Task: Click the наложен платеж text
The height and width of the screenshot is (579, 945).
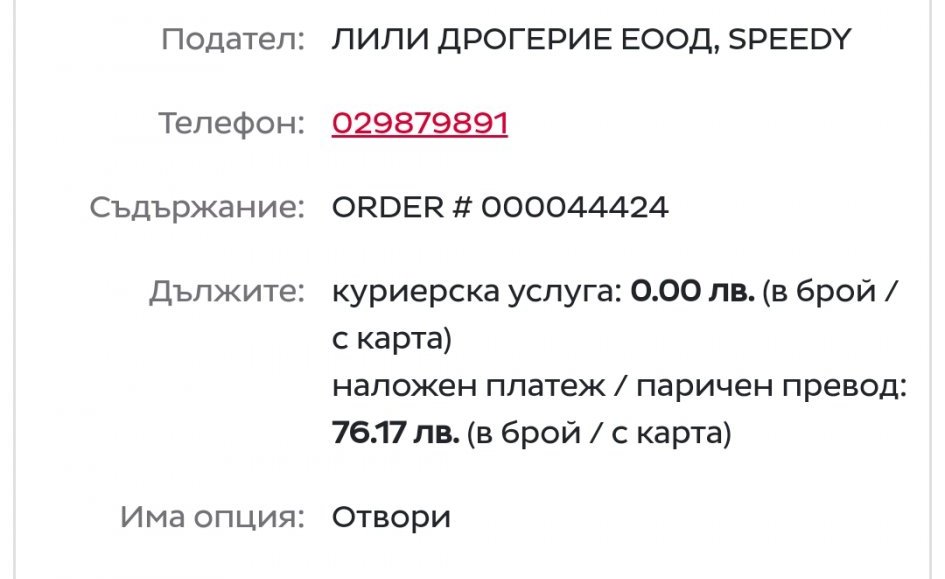Action: [468, 387]
